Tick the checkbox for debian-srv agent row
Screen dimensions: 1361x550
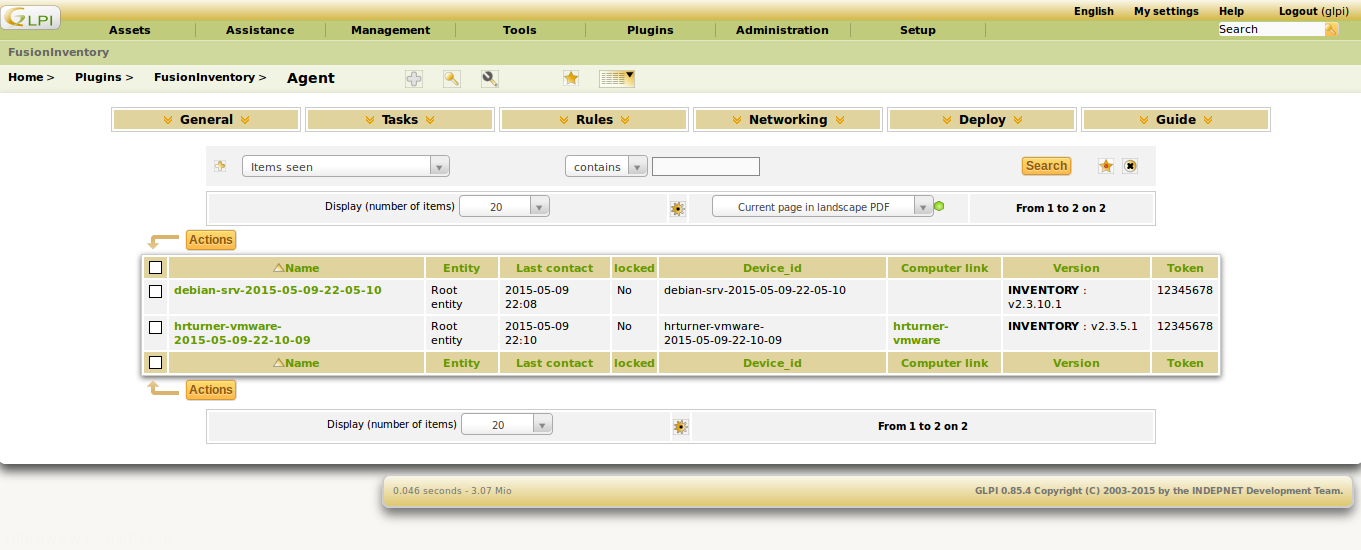pyautogui.click(x=155, y=291)
